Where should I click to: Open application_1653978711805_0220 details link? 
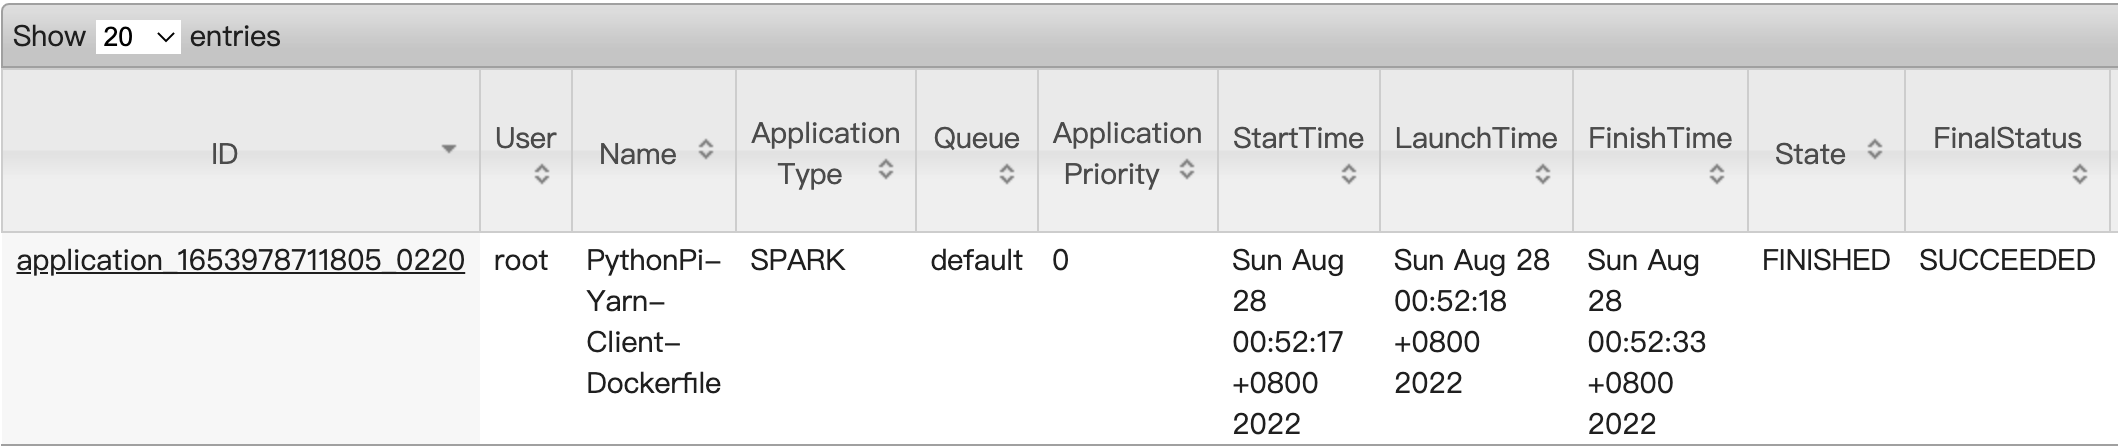pyautogui.click(x=240, y=261)
